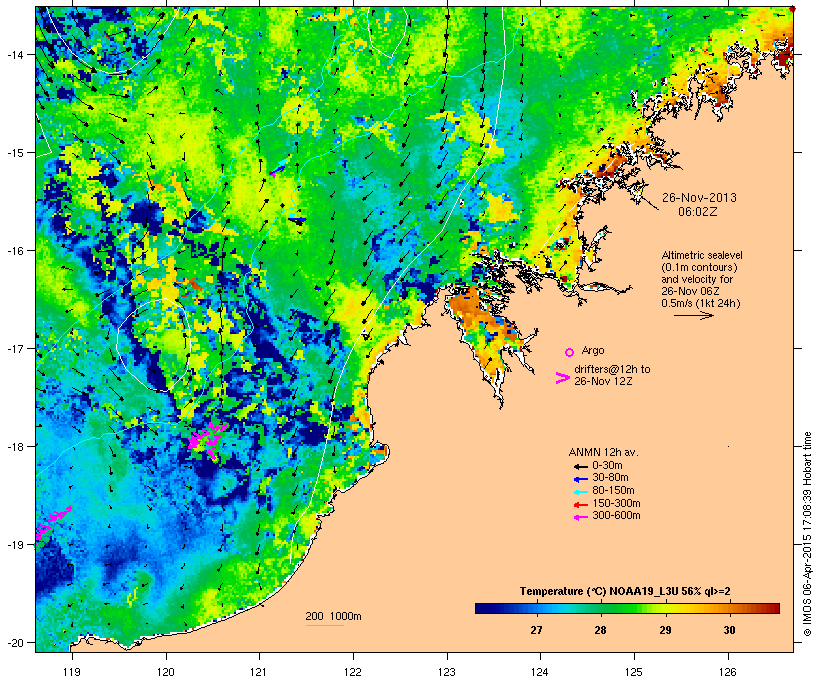820x680 pixels.
Task: Click the '0.5m/s (1kt 24h)' text
Action: click(701, 303)
